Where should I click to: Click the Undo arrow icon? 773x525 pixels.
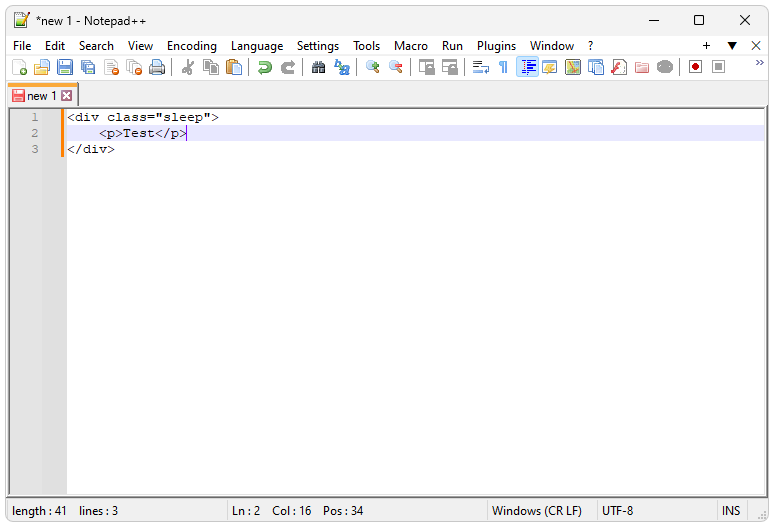tap(264, 67)
